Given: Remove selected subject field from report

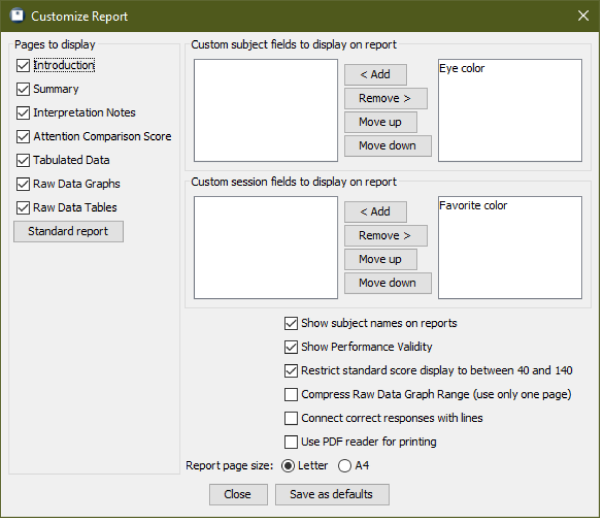Looking at the screenshot, I should point(386,98).
